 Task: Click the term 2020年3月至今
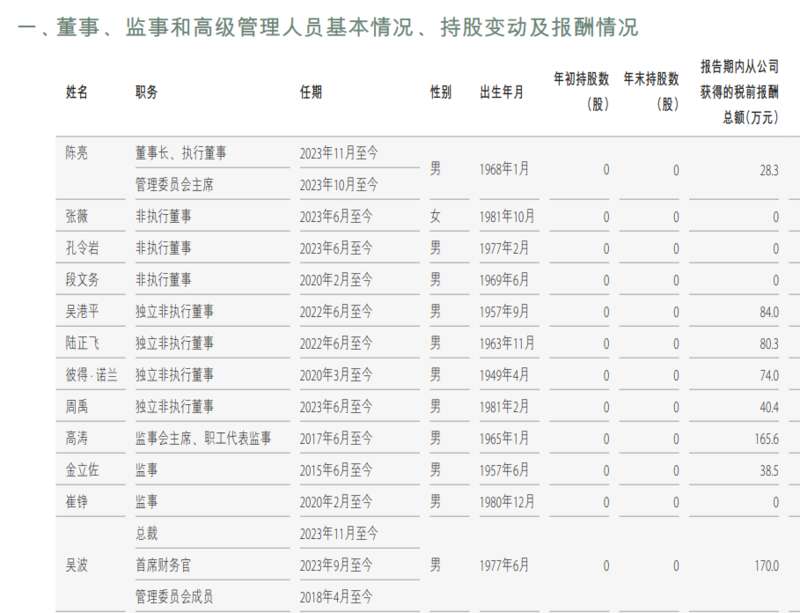click(x=336, y=375)
